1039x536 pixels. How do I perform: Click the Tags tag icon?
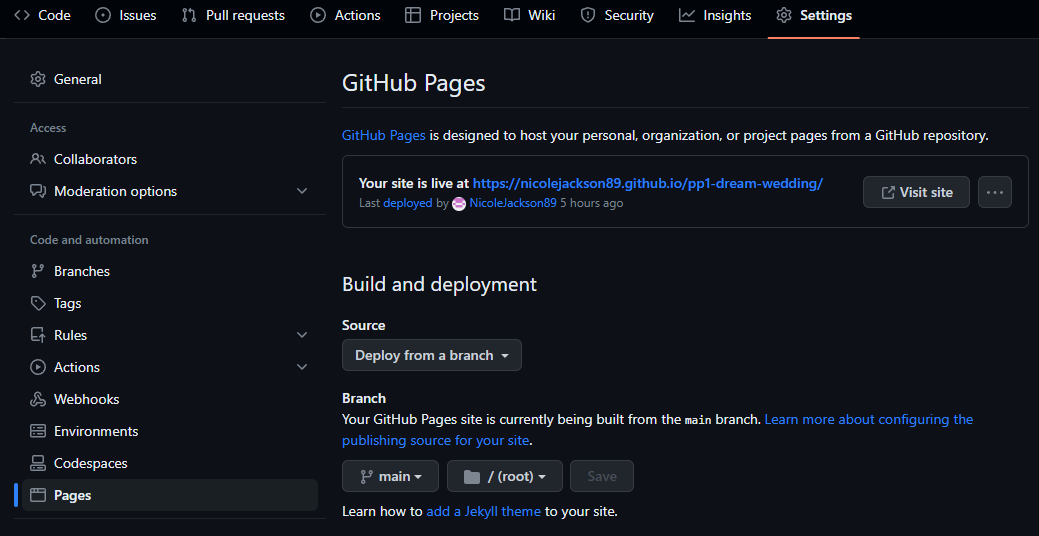[x=38, y=303]
